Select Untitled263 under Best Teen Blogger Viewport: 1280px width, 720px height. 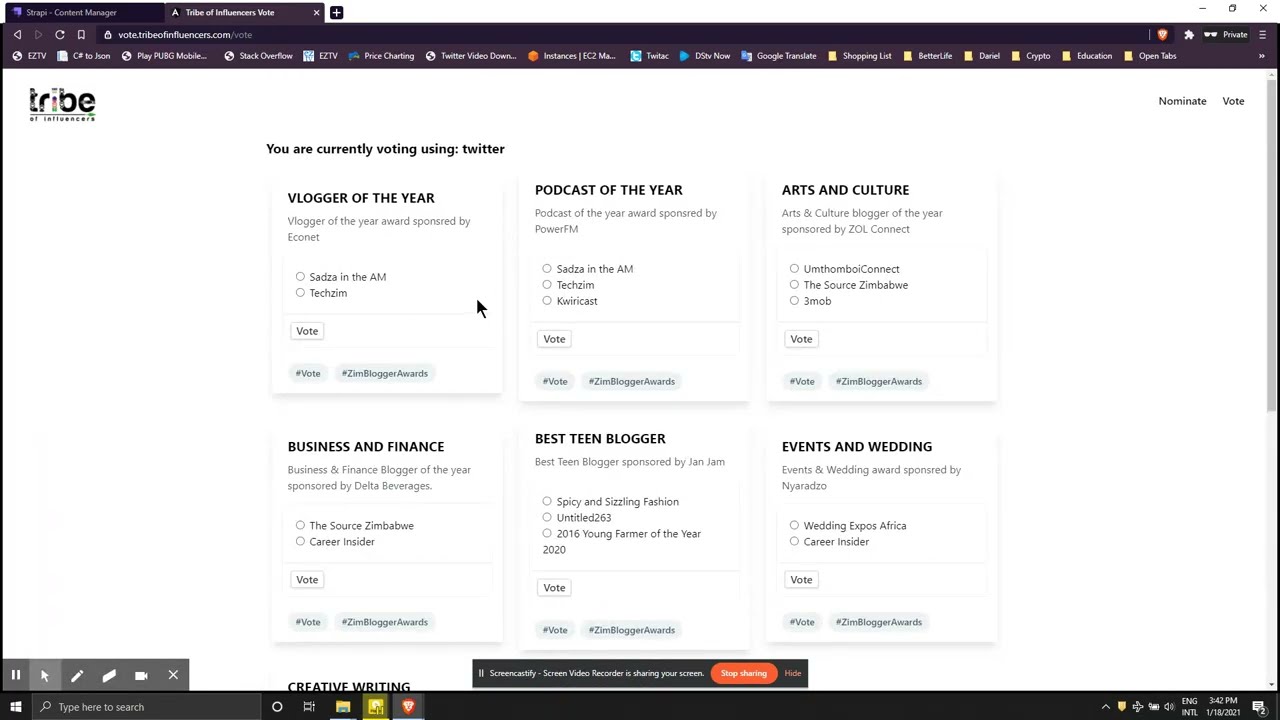[547, 517]
